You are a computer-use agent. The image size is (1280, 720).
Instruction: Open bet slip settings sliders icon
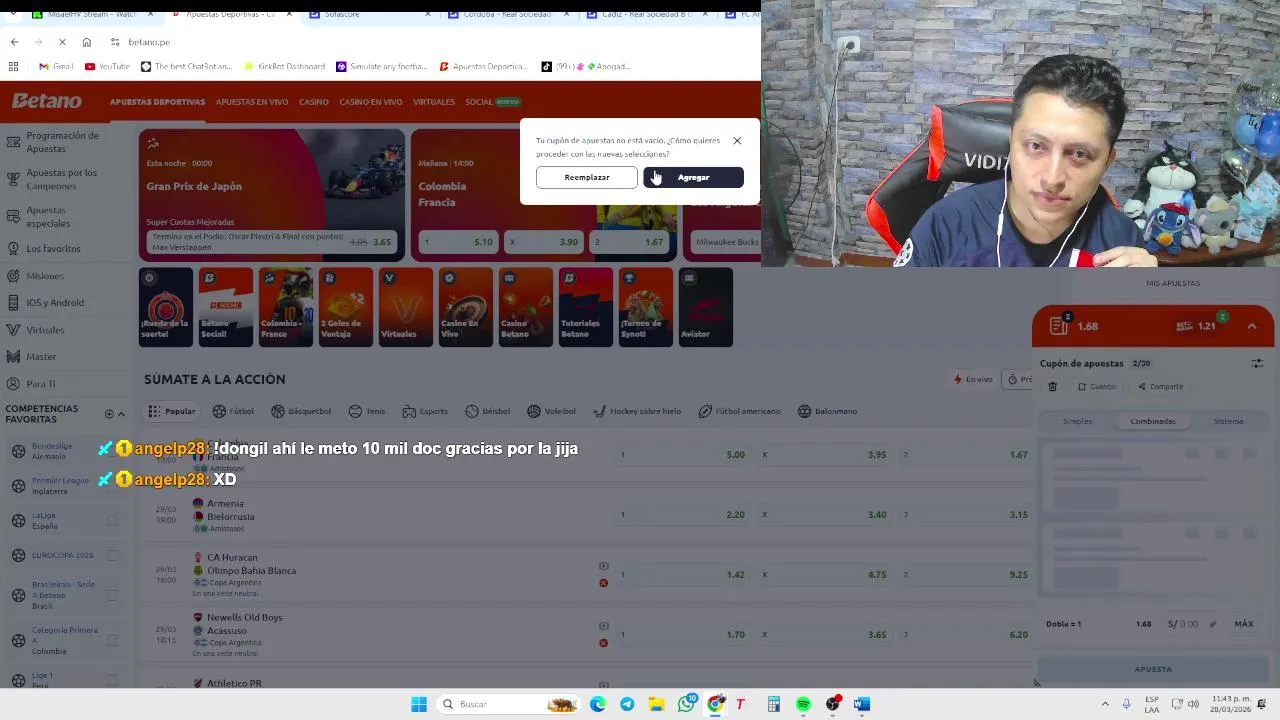click(x=1258, y=363)
